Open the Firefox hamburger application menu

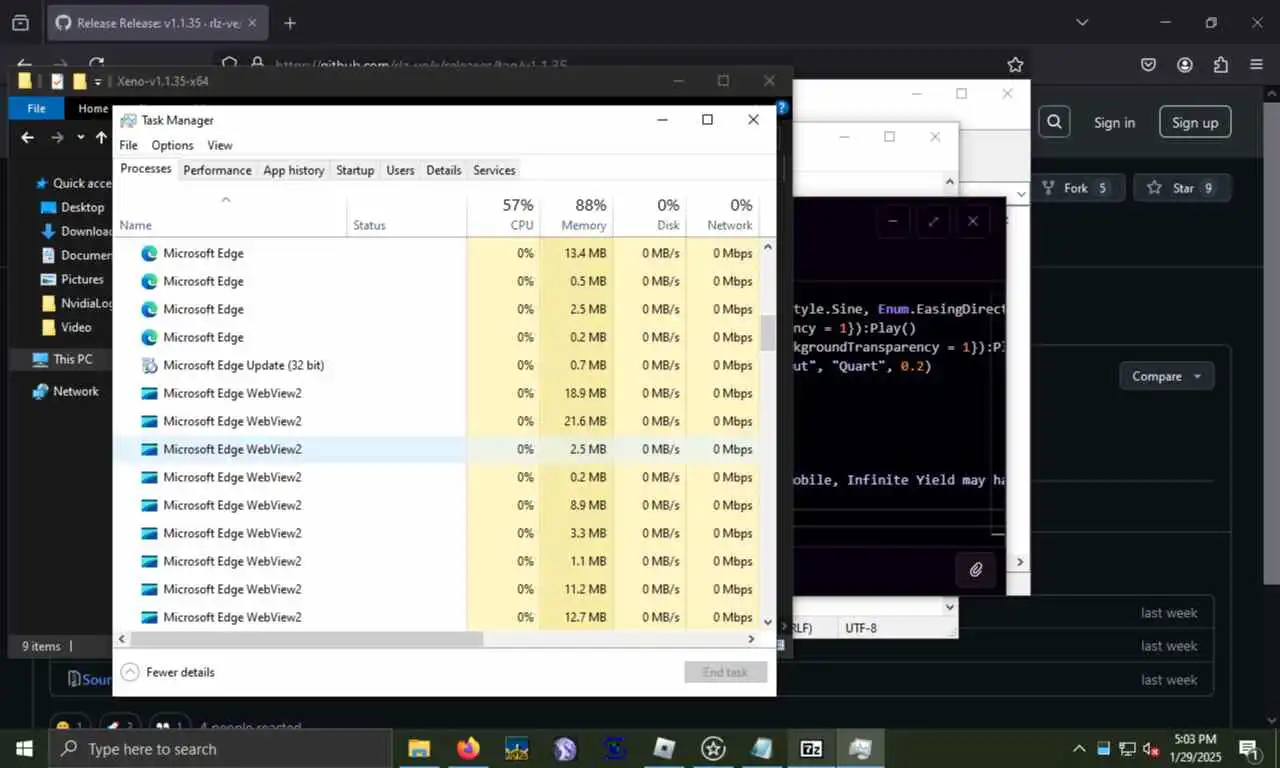coord(1256,65)
